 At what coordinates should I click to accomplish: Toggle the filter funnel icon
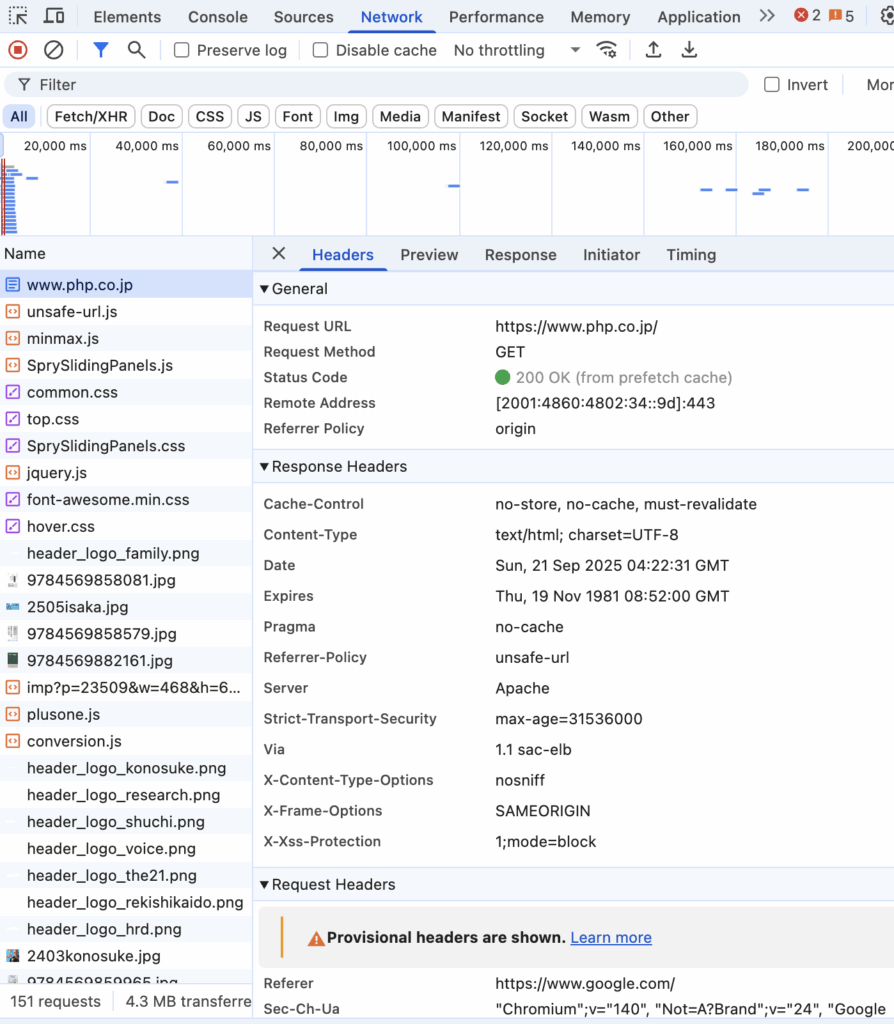100,50
